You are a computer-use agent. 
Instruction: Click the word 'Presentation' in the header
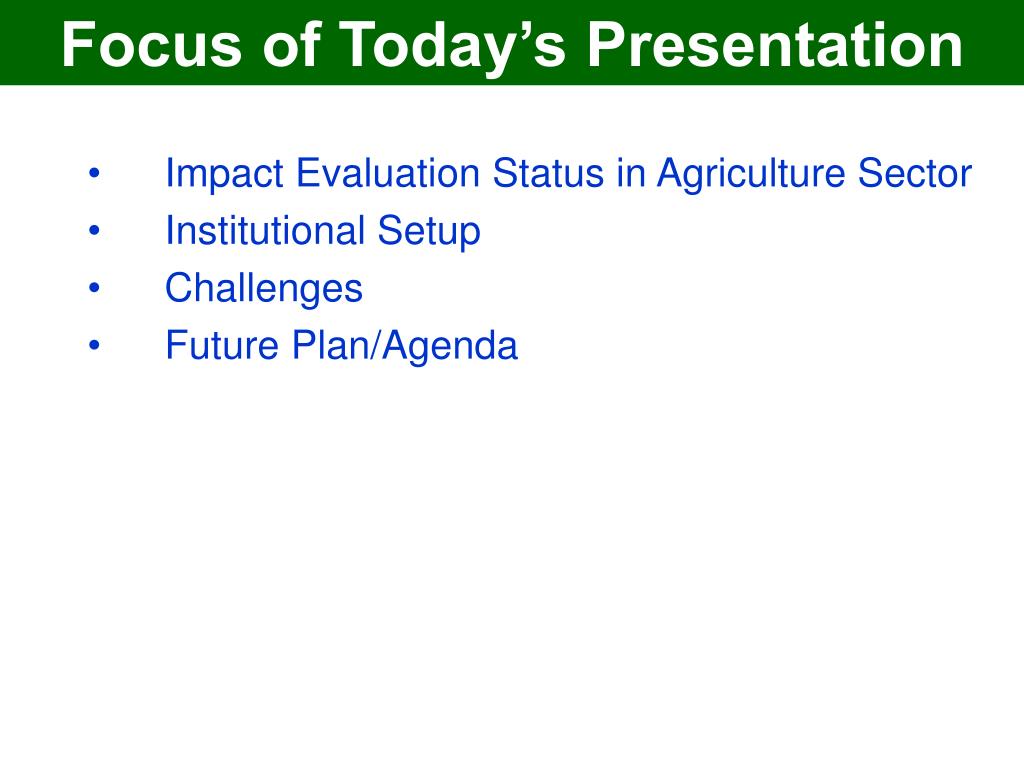point(775,44)
